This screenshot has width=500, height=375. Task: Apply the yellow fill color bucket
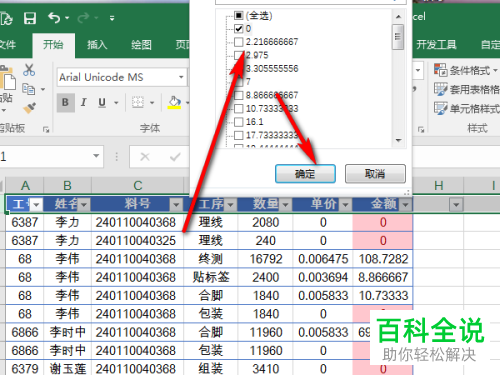[174, 102]
